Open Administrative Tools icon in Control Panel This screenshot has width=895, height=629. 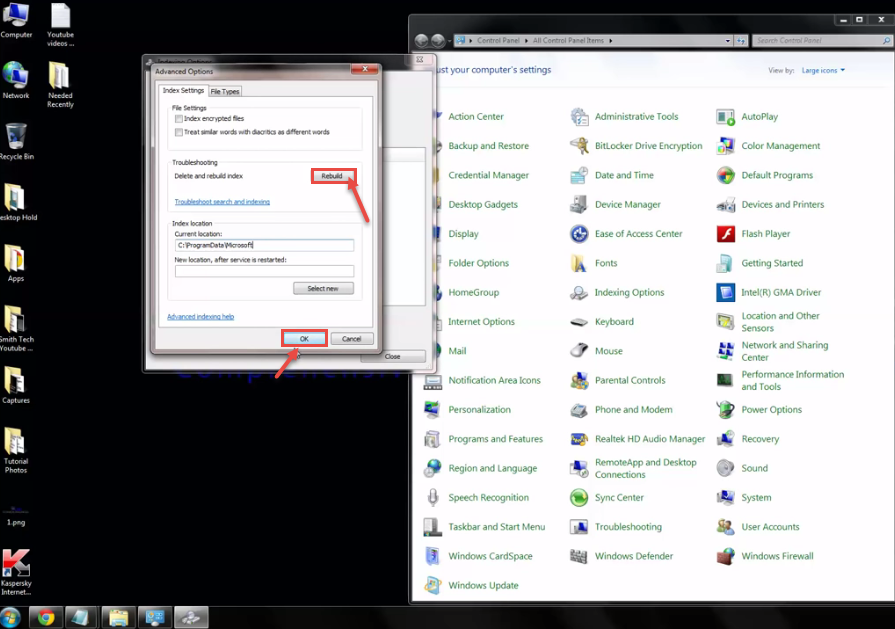(x=579, y=117)
